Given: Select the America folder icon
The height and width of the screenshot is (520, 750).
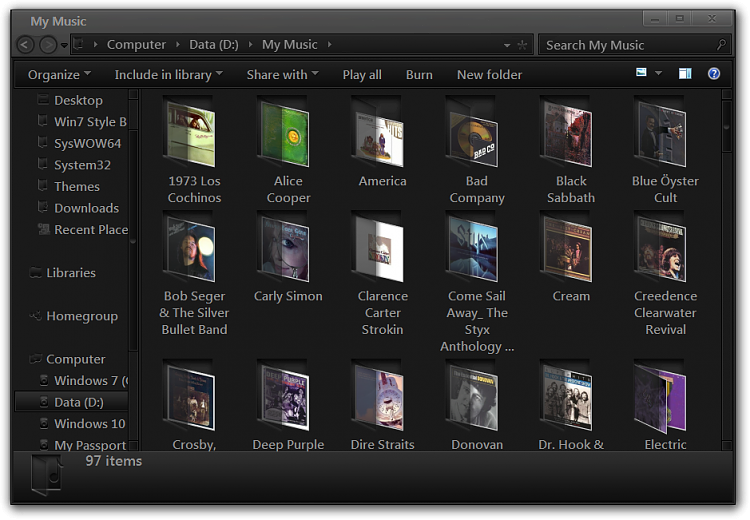Looking at the screenshot, I should point(378,131).
